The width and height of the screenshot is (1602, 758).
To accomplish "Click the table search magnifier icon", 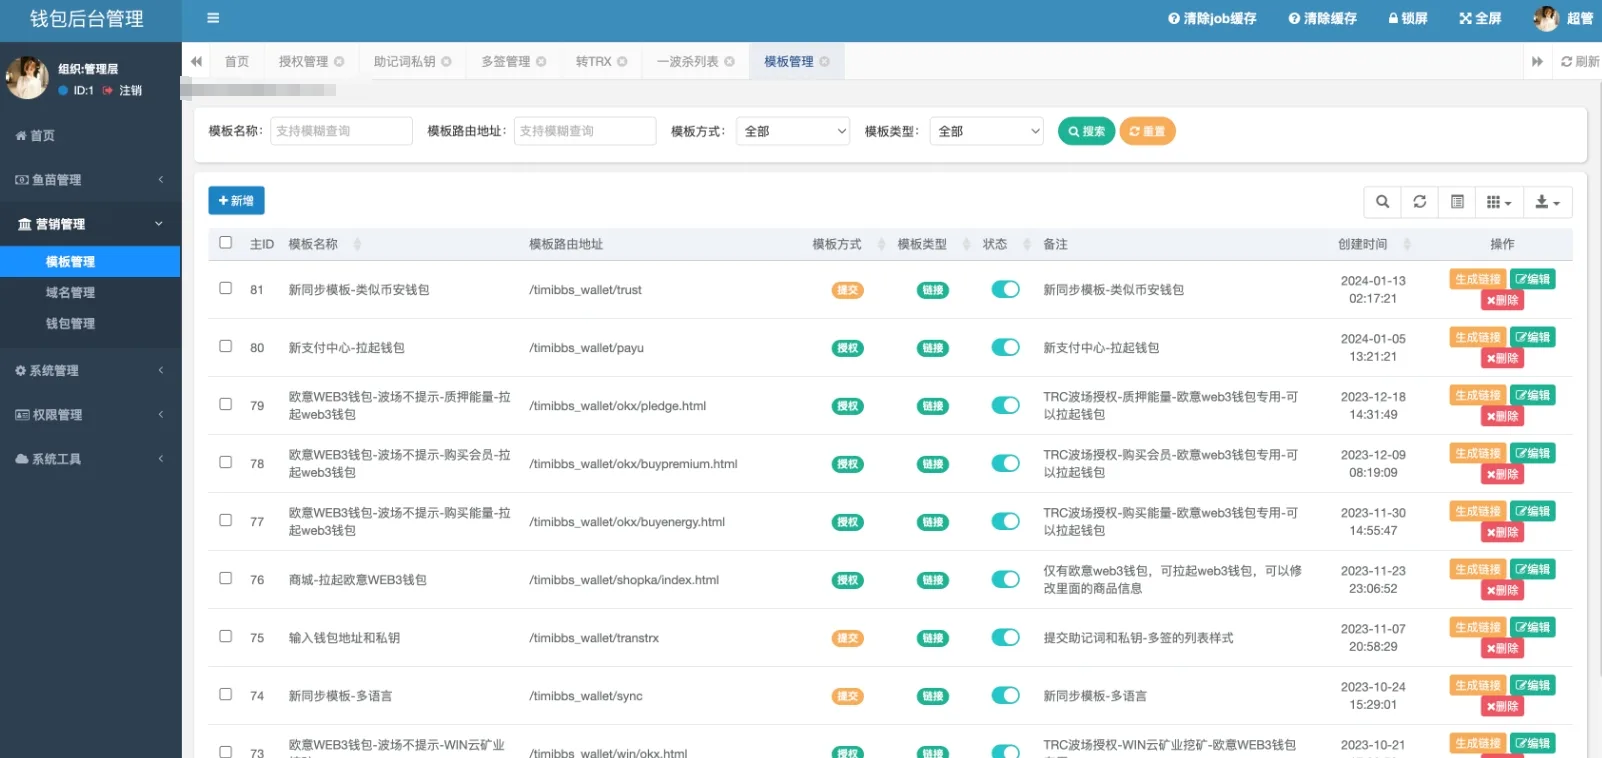I will point(1382,202).
